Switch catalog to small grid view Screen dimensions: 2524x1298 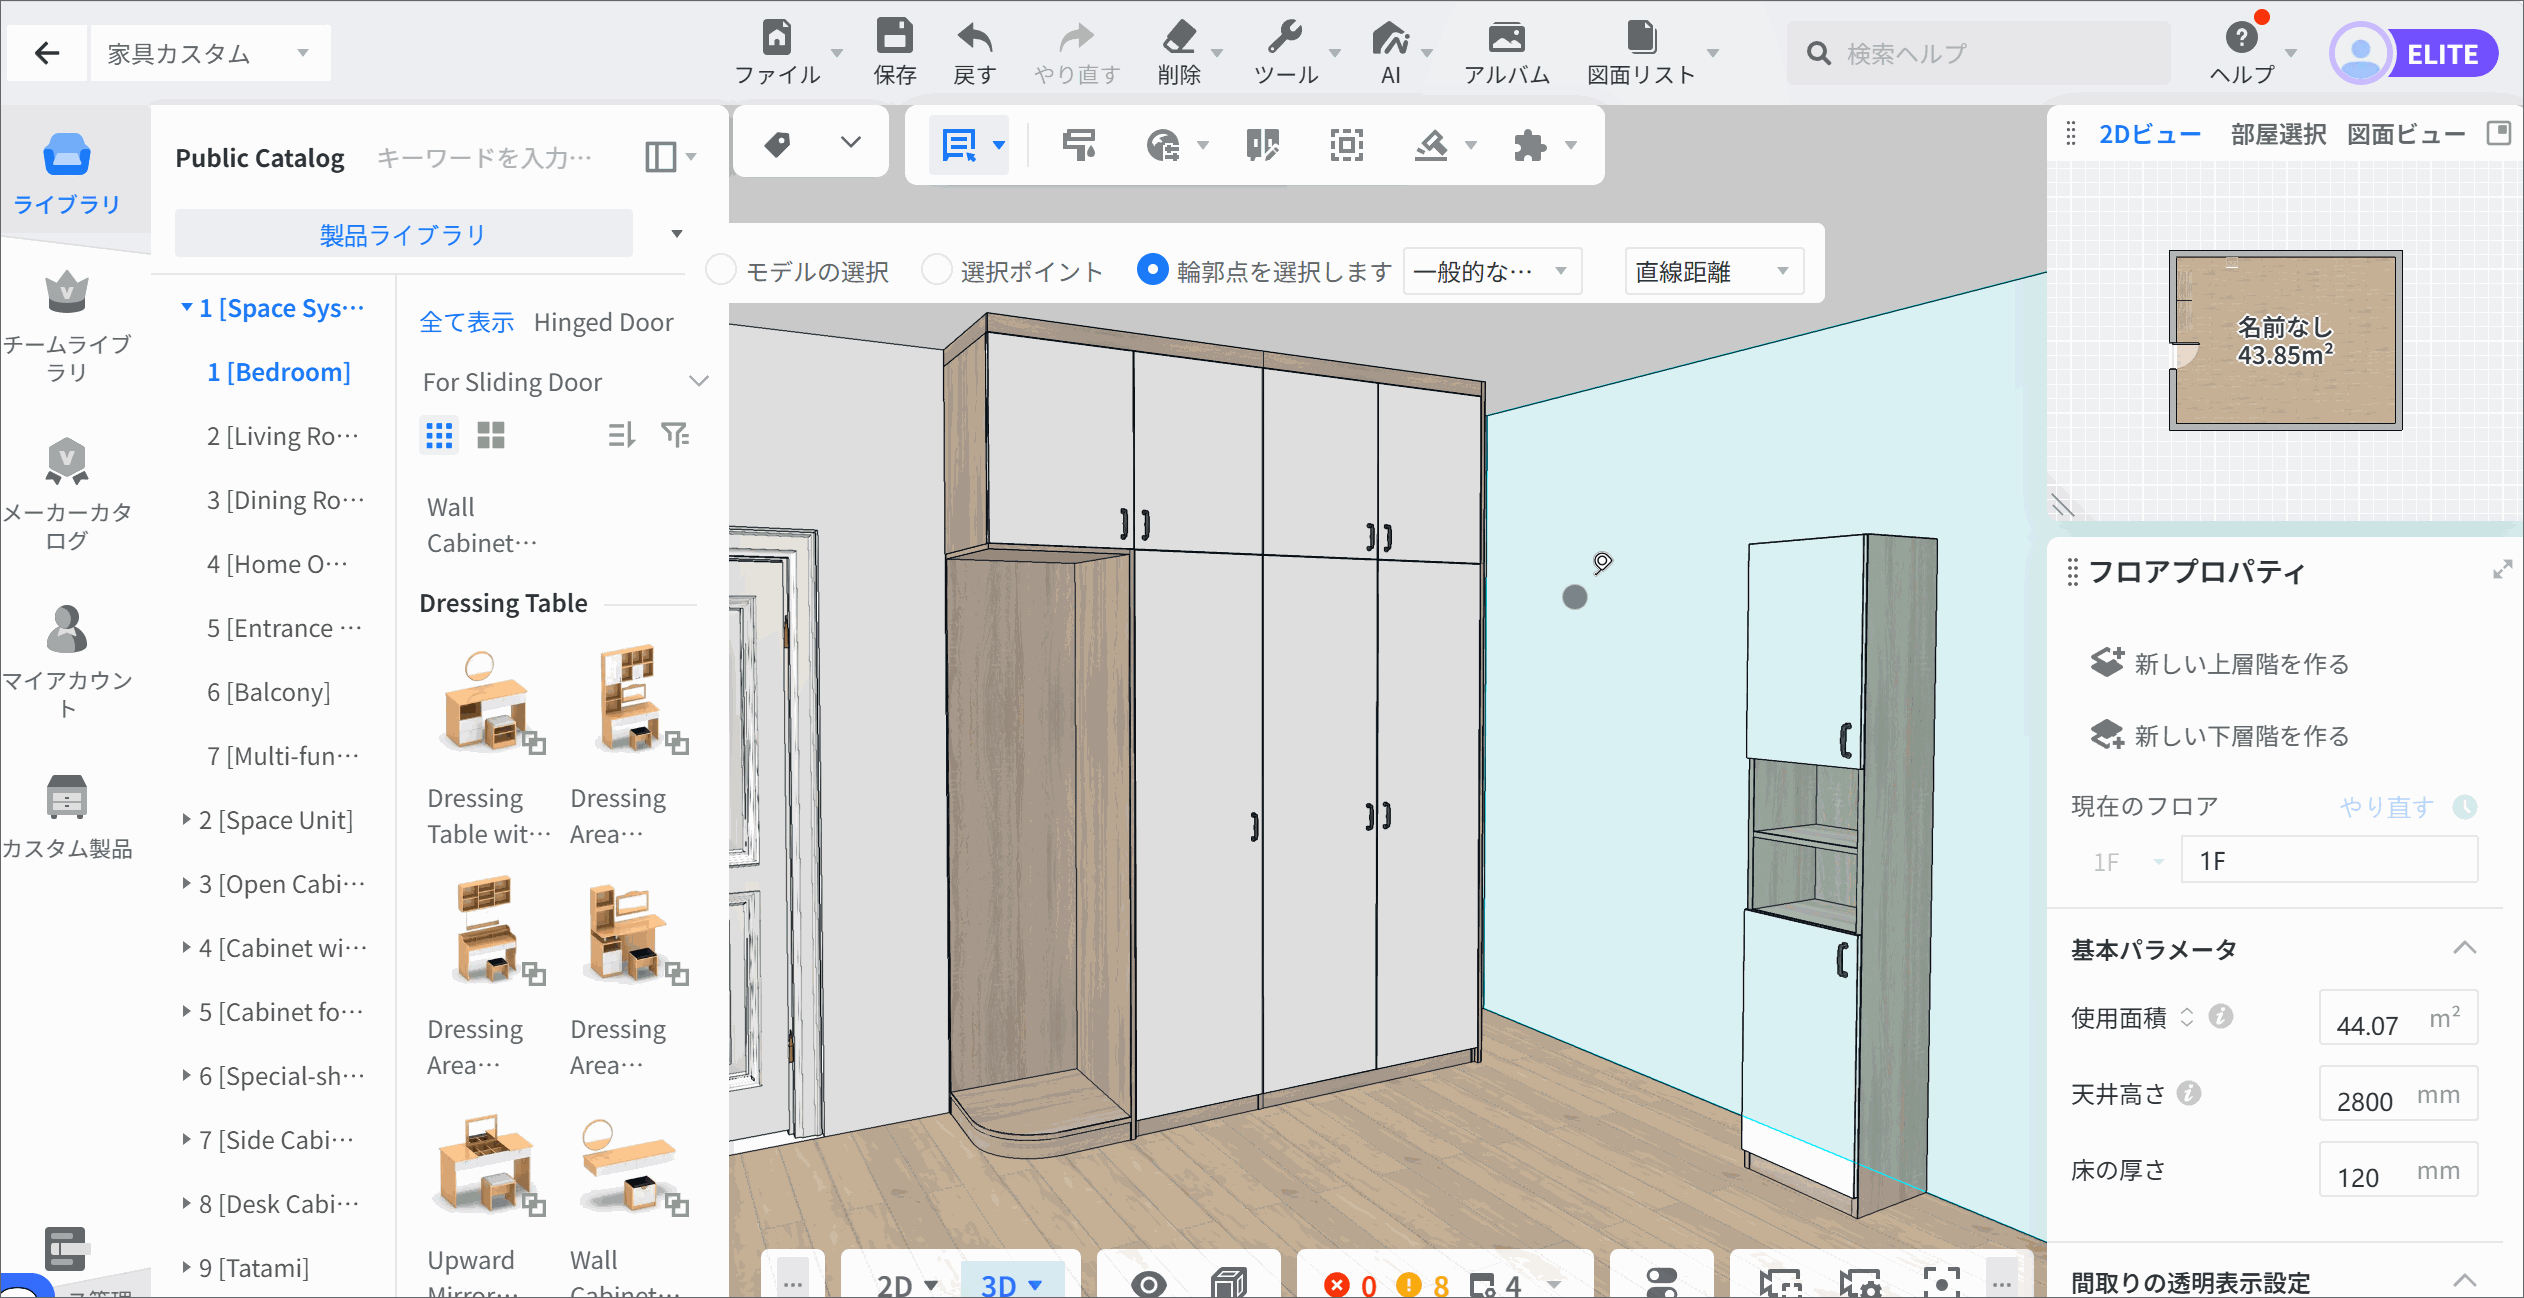[439, 435]
